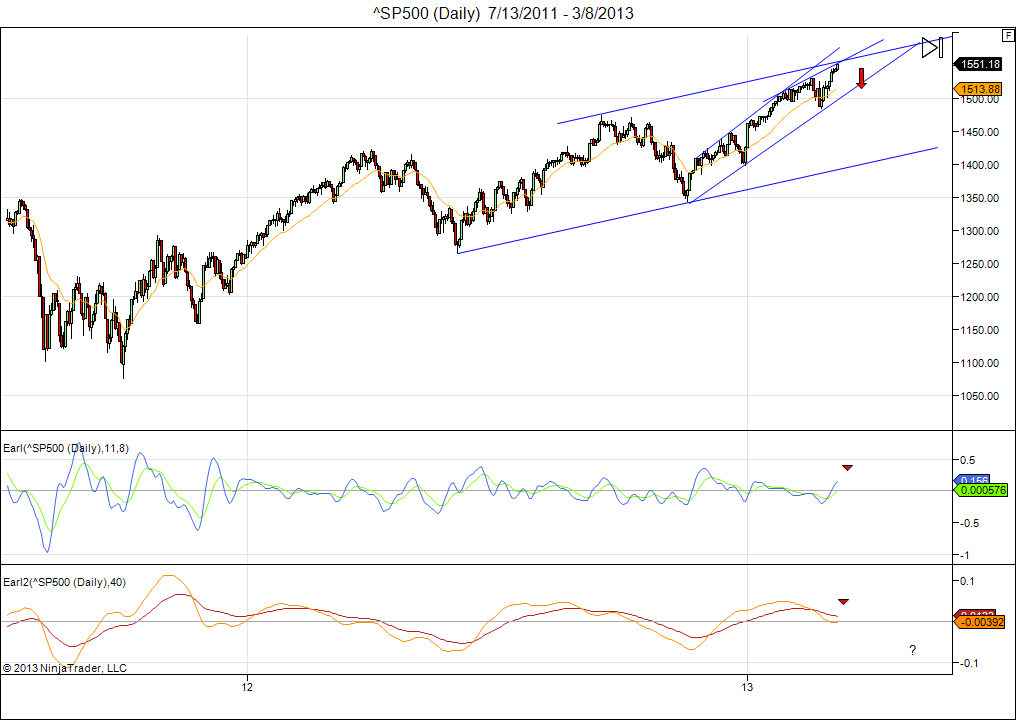The image size is (1016, 720).
Task: Click the green 0.000576 value marker
Action: [x=985, y=490]
